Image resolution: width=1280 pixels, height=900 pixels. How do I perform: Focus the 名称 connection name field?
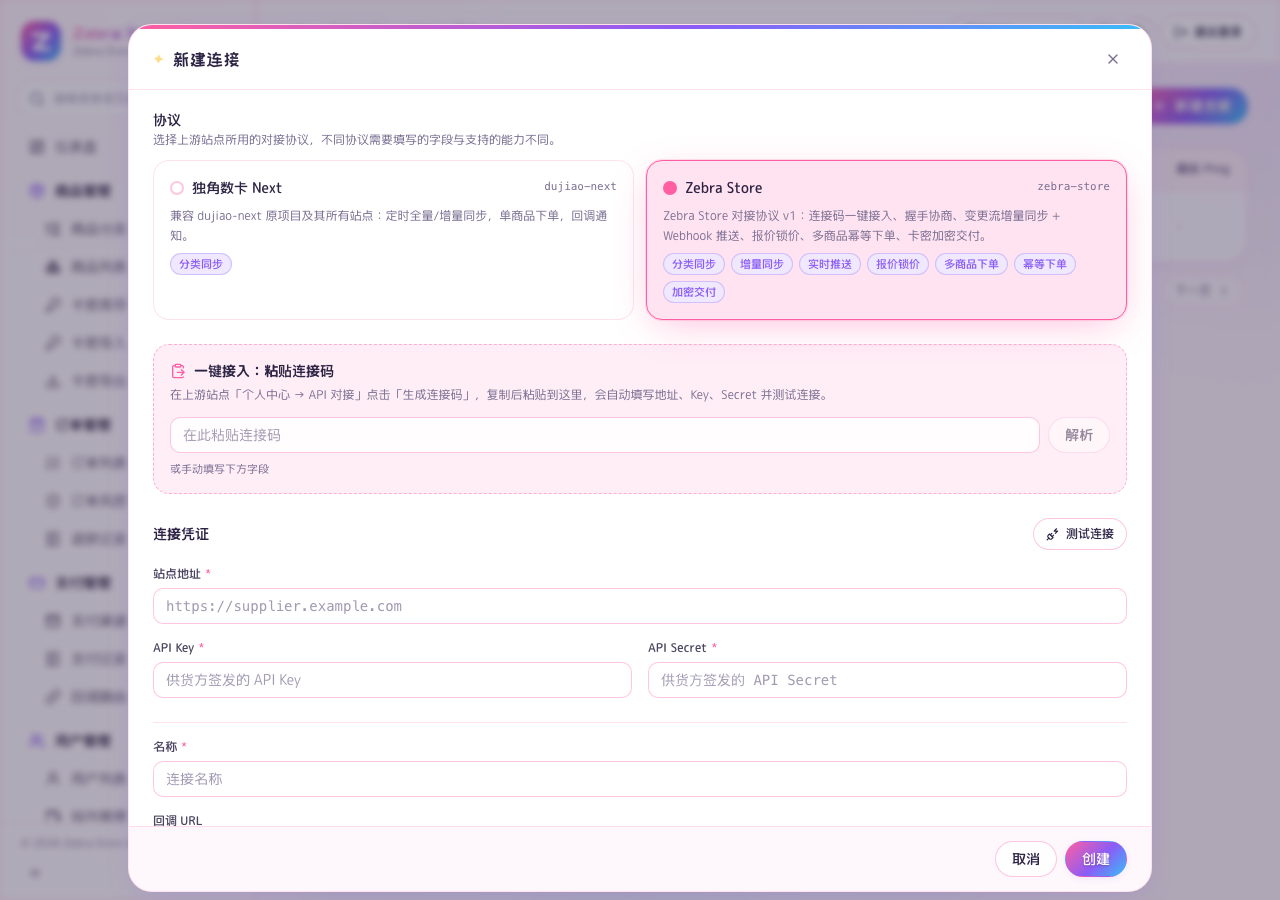pos(640,779)
